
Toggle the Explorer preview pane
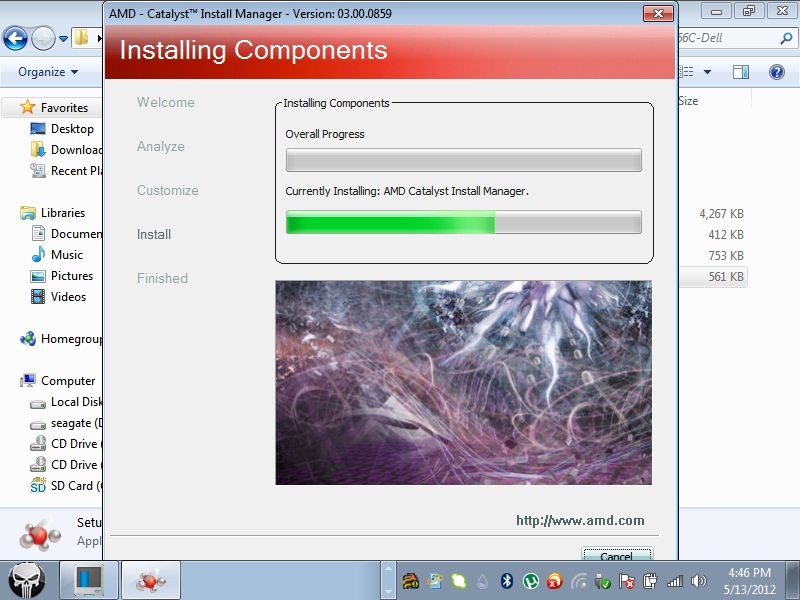[x=741, y=72]
